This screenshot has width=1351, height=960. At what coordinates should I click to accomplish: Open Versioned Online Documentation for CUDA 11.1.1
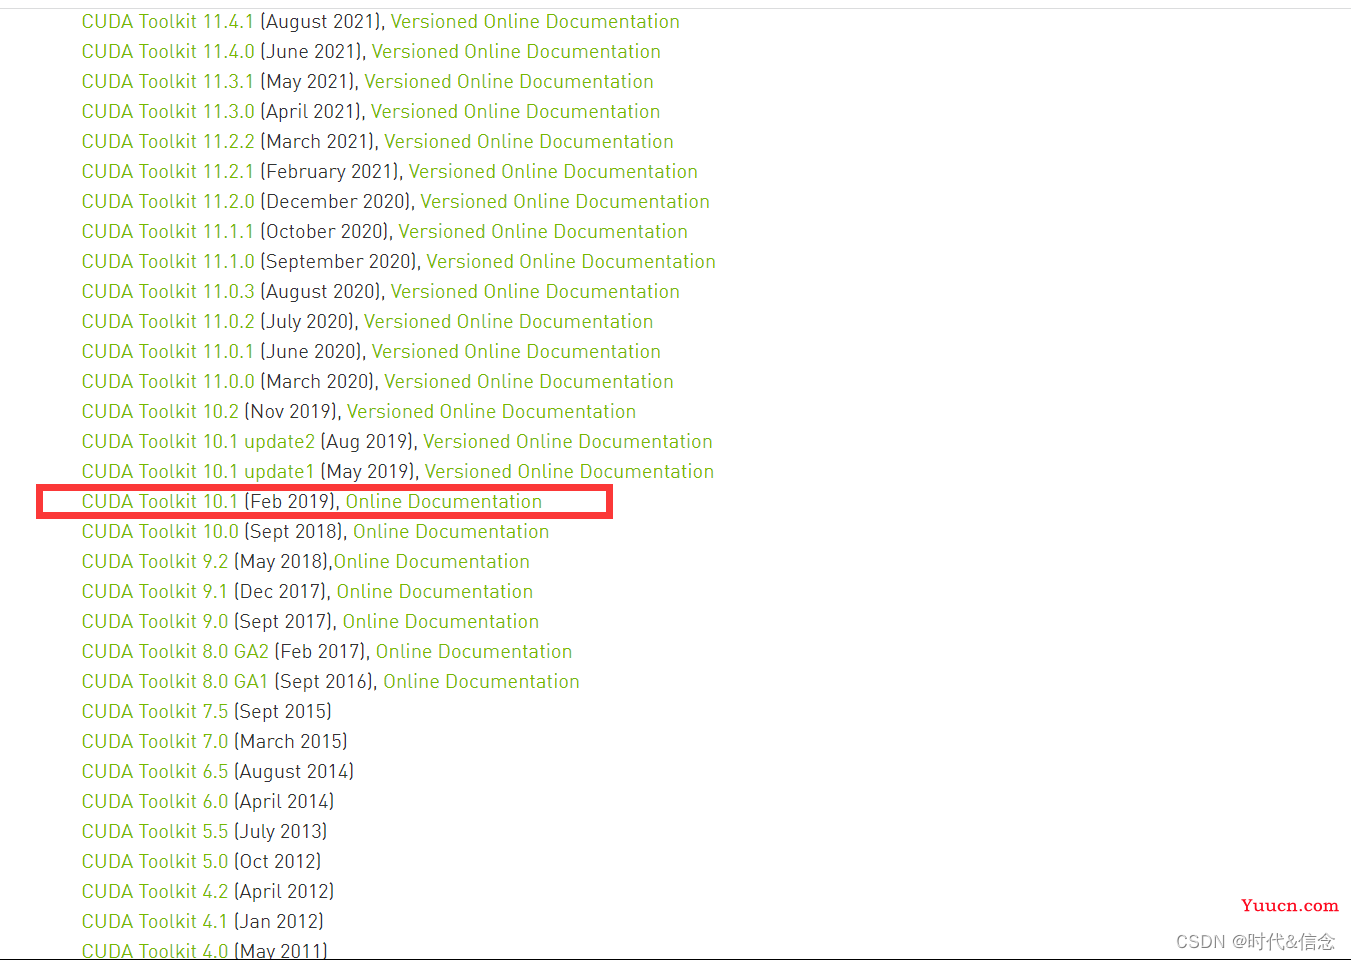tap(543, 231)
